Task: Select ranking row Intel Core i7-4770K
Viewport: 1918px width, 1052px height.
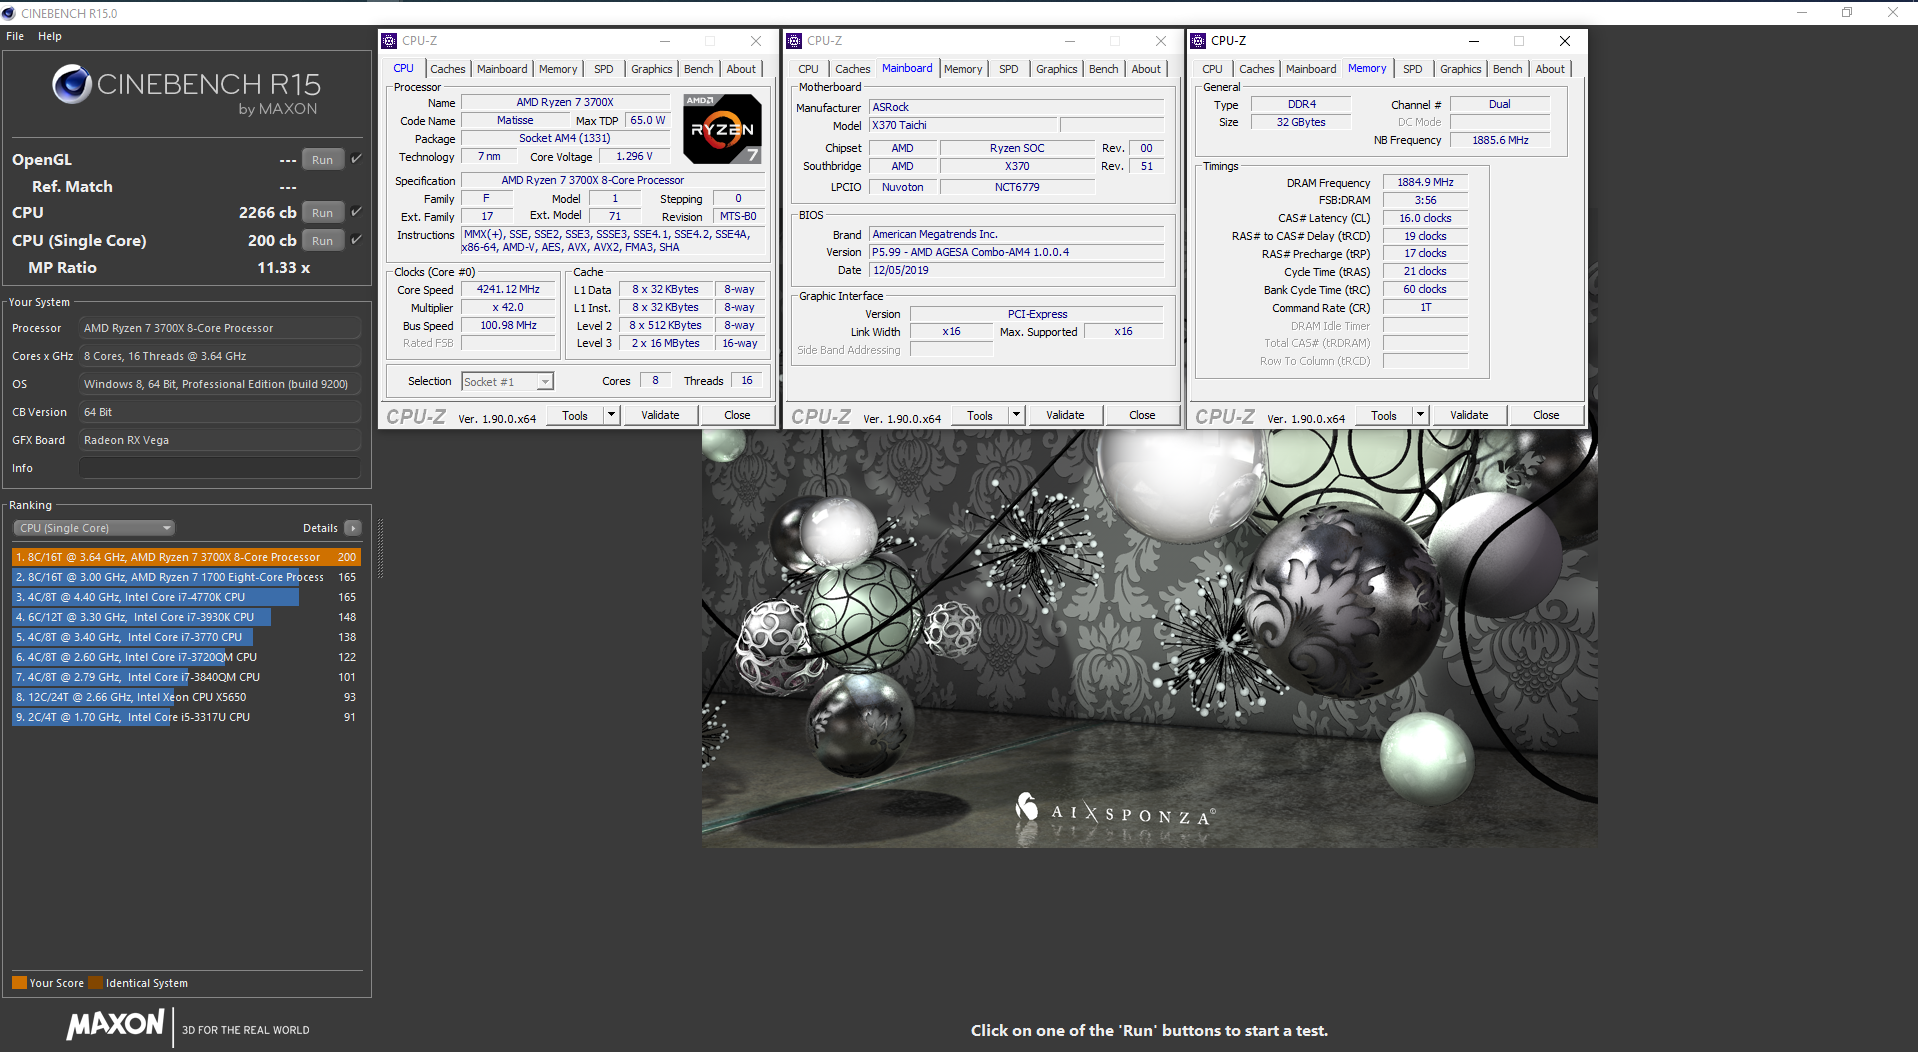Action: (x=186, y=597)
